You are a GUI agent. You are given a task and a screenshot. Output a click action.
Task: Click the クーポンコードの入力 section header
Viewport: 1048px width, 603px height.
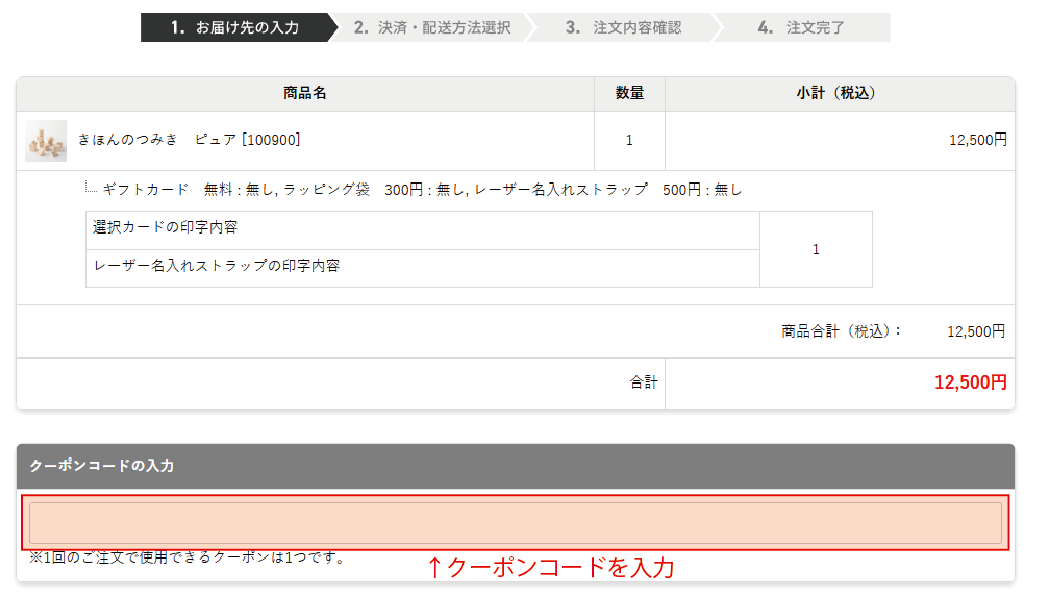(x=102, y=466)
